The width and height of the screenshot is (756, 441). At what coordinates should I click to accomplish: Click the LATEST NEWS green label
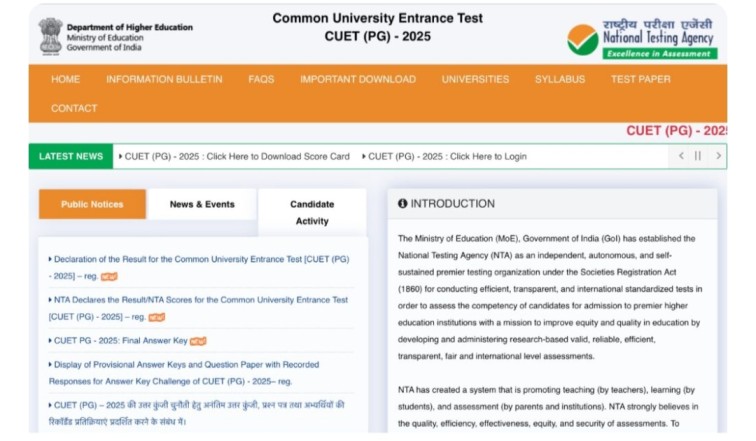click(71, 157)
